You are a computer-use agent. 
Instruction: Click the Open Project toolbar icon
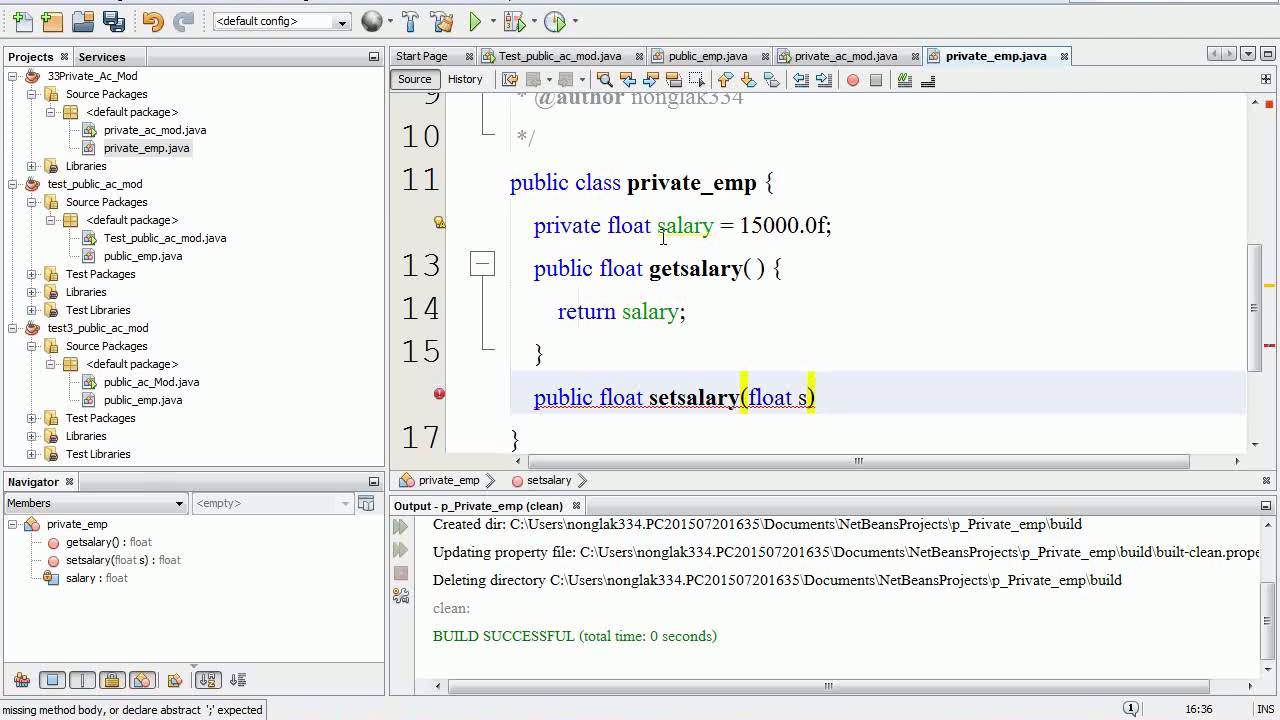(83, 21)
